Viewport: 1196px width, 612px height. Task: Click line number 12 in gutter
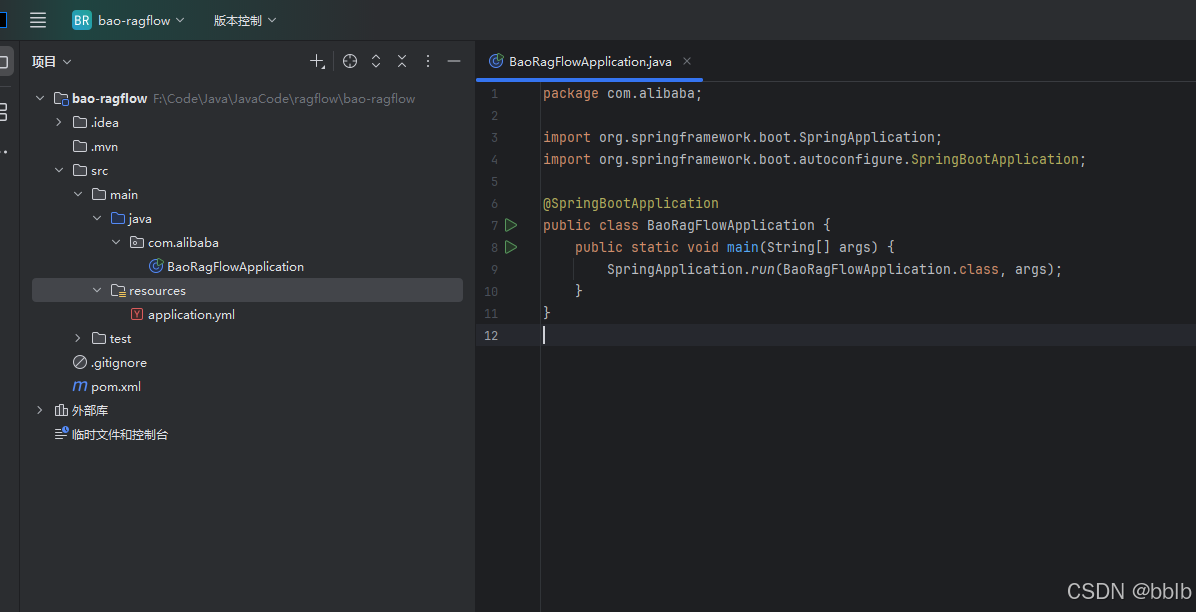point(490,335)
